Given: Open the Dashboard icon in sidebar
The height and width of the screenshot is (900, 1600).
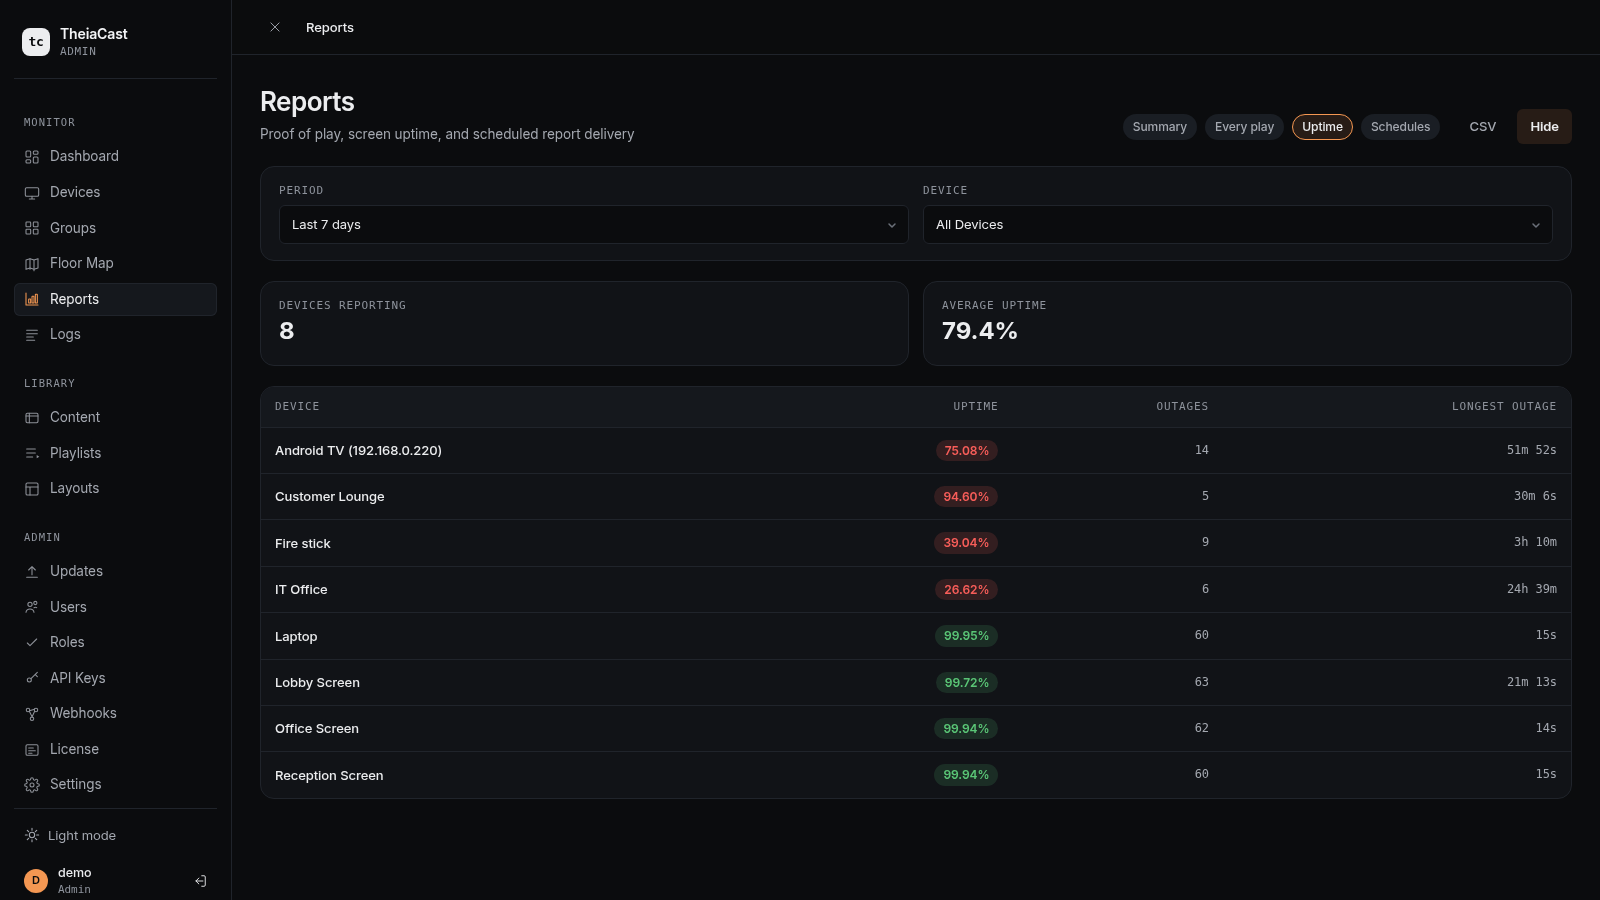Looking at the screenshot, I should [32, 157].
